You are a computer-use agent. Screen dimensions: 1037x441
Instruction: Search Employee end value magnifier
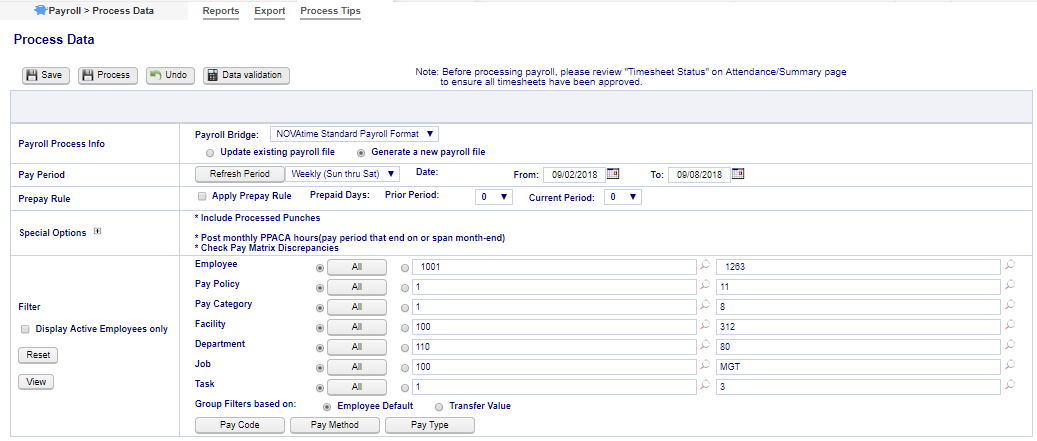coord(1009,265)
